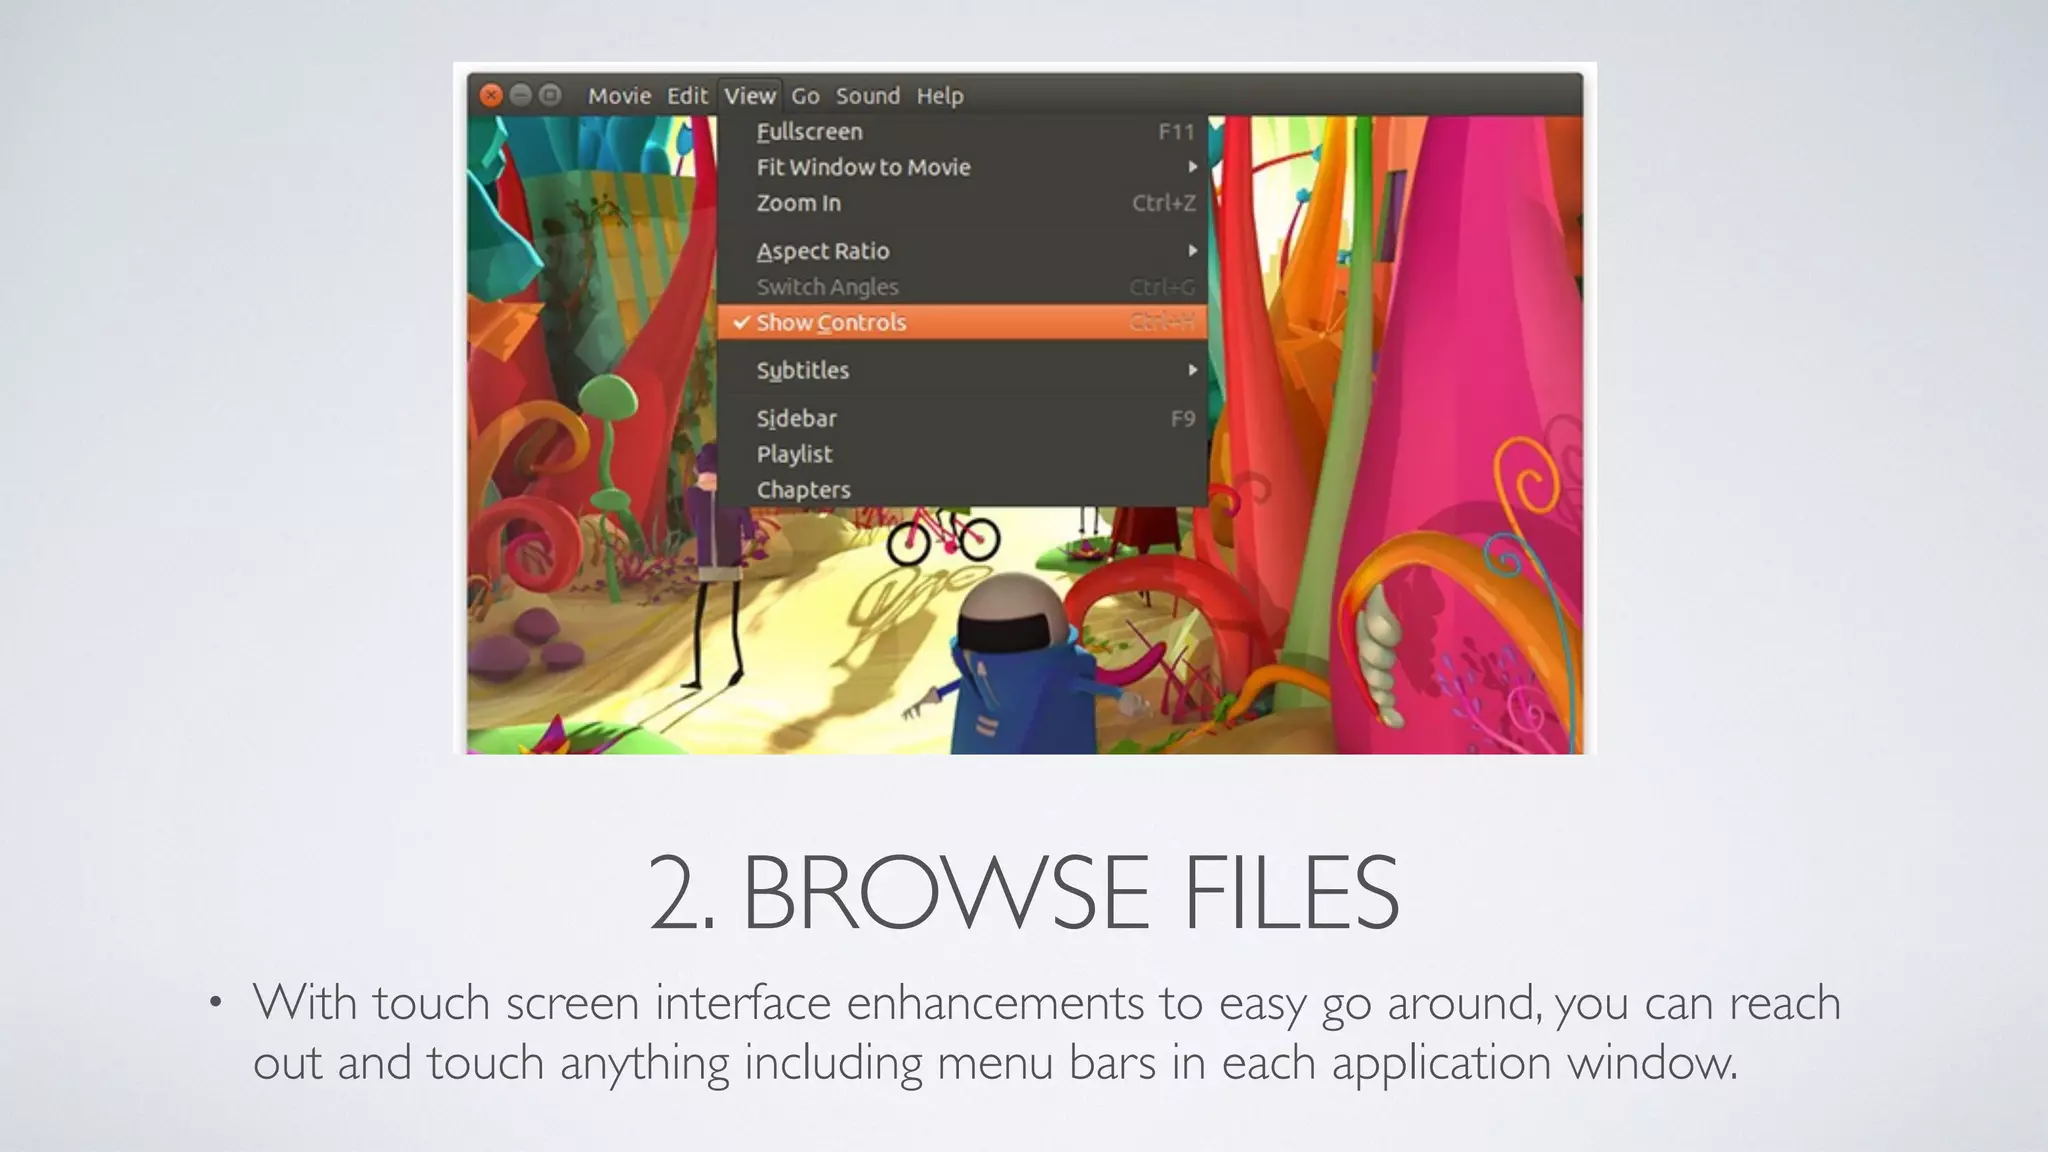Maximize the movie player window

[550, 95]
